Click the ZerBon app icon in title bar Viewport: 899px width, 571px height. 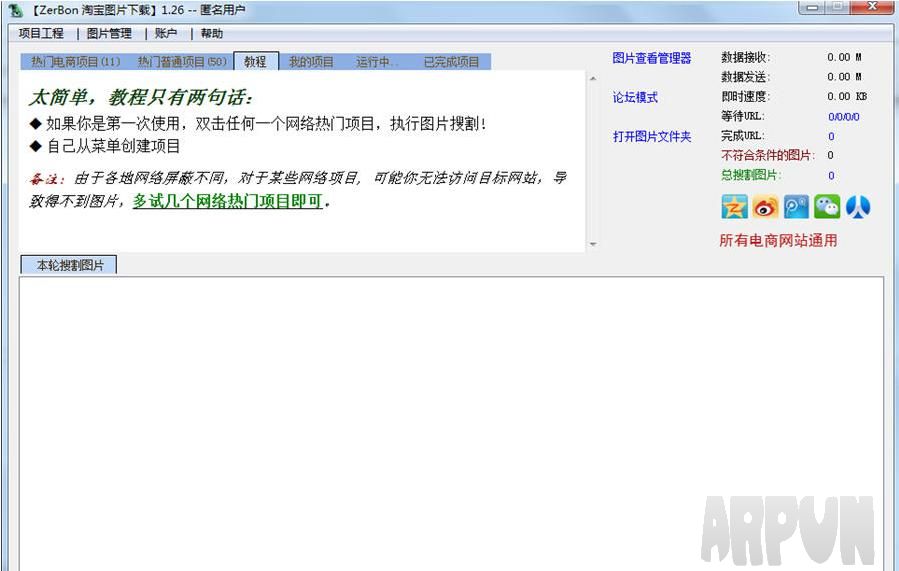(x=15, y=10)
